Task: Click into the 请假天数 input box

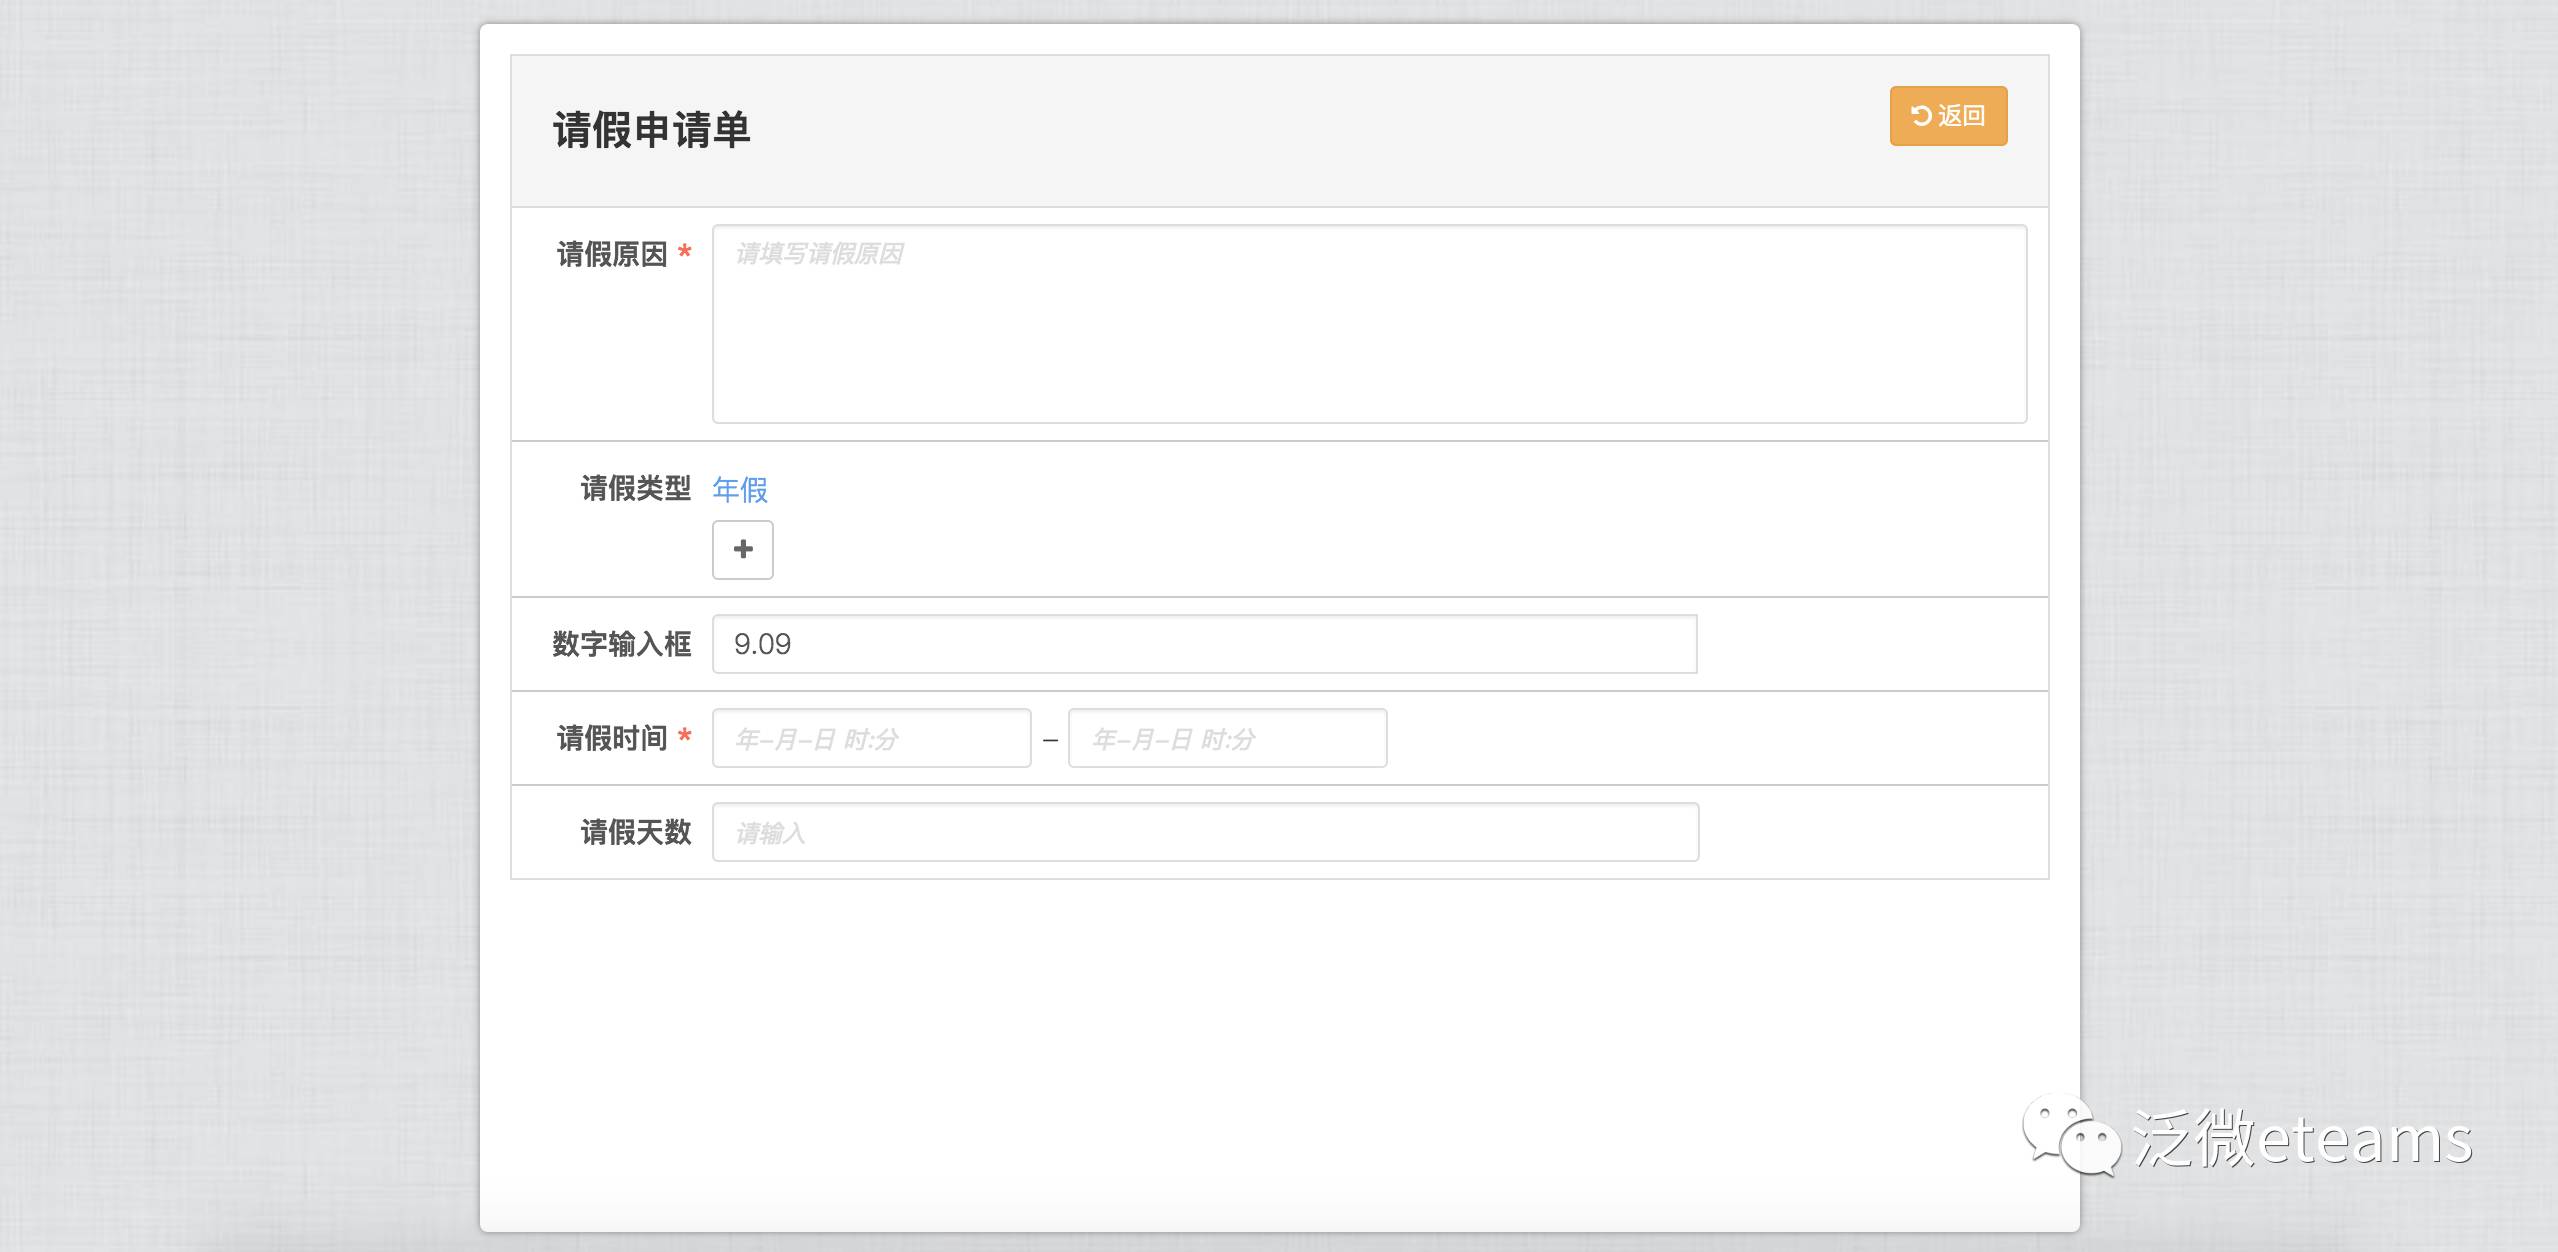Action: click(1204, 832)
